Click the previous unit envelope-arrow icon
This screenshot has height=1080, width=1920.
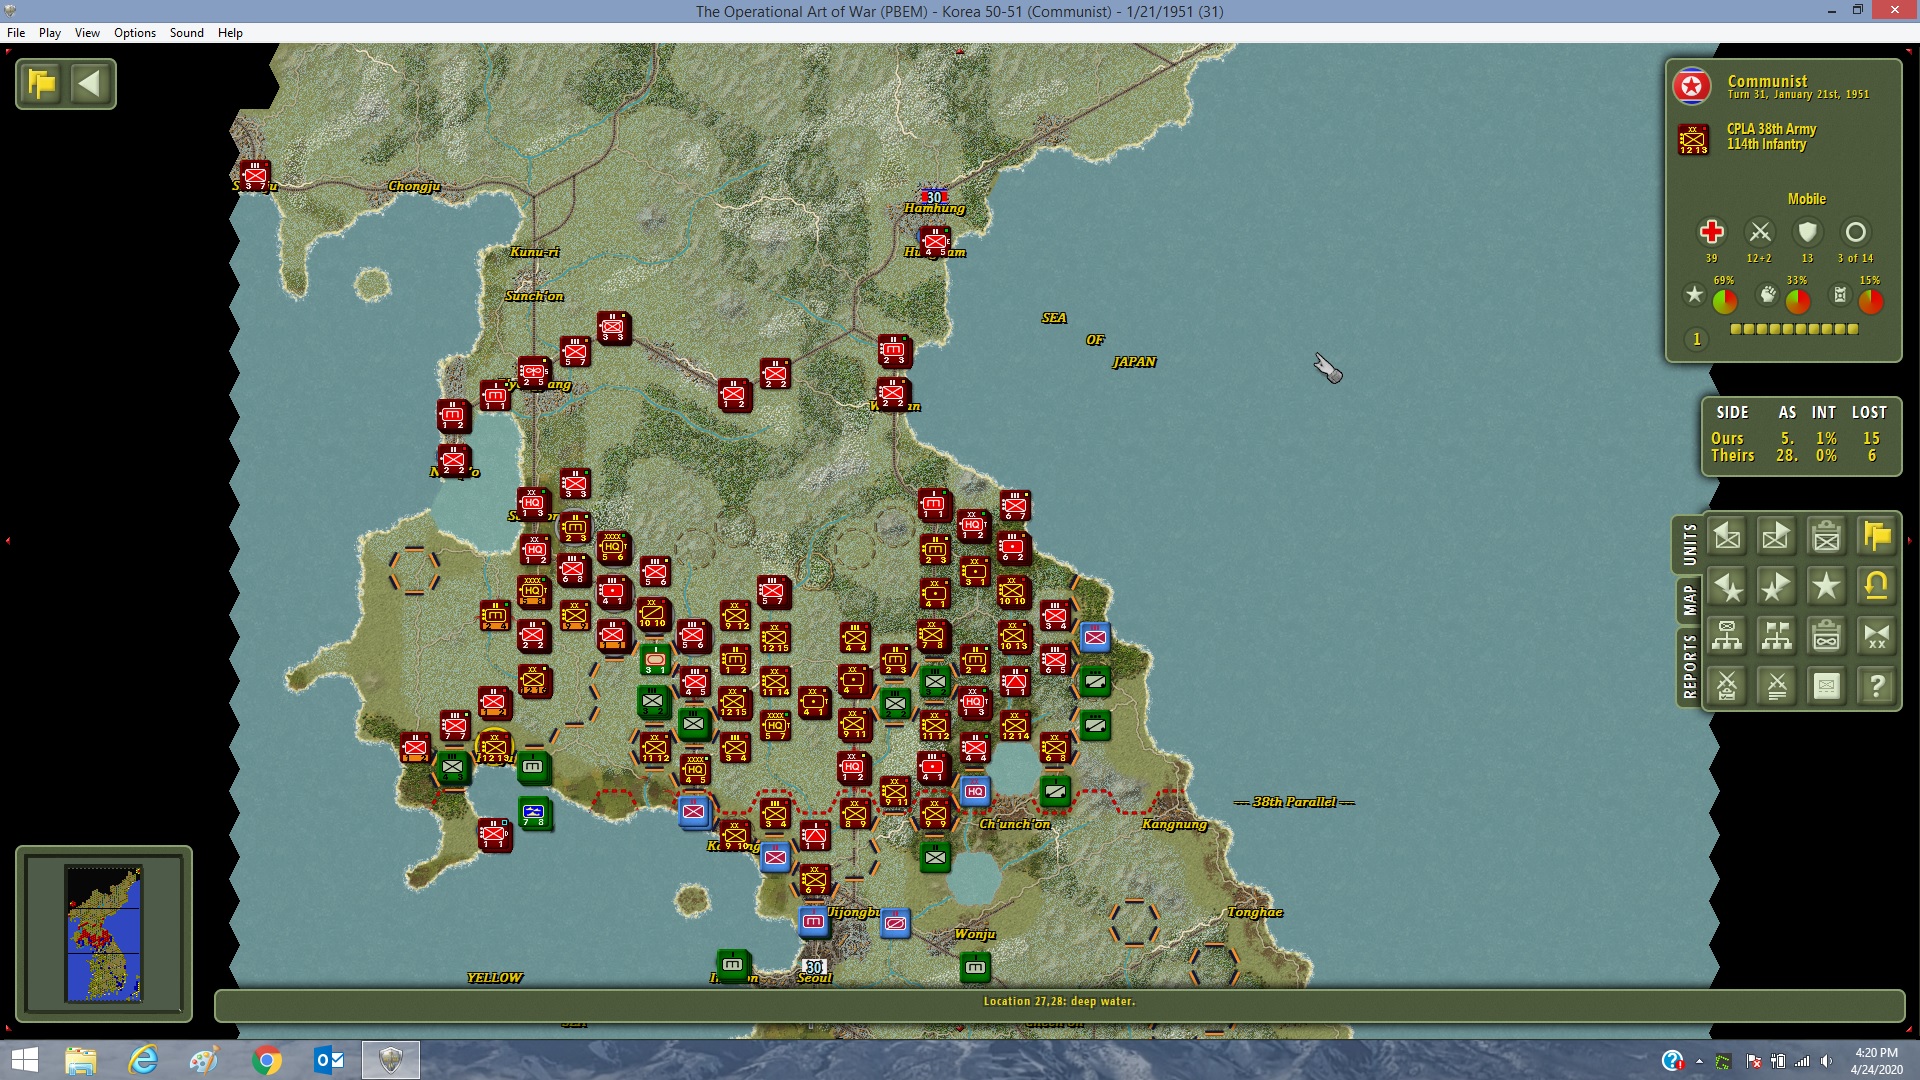coord(1727,537)
